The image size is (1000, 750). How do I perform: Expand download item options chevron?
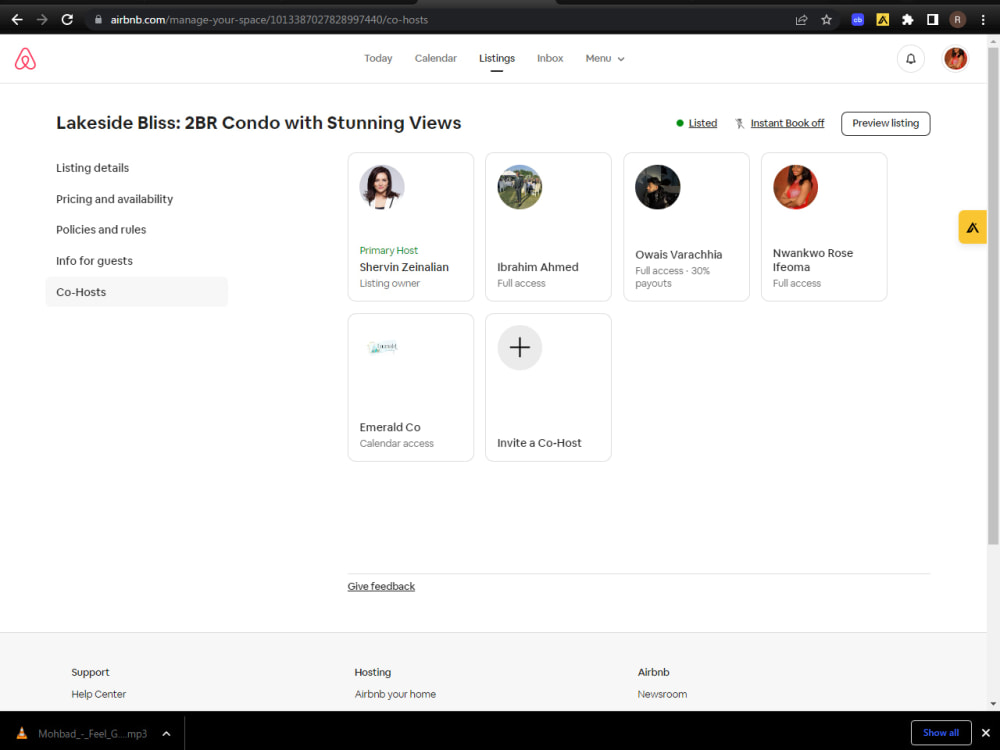pos(166,733)
